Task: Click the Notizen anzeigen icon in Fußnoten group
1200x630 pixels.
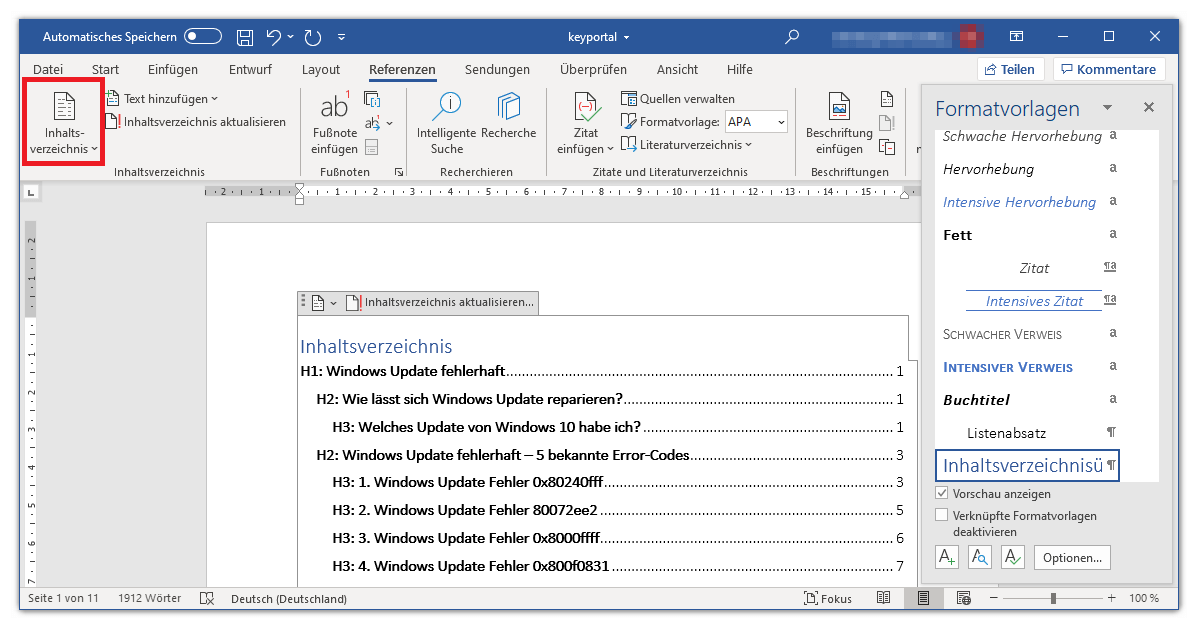Action: click(371, 148)
